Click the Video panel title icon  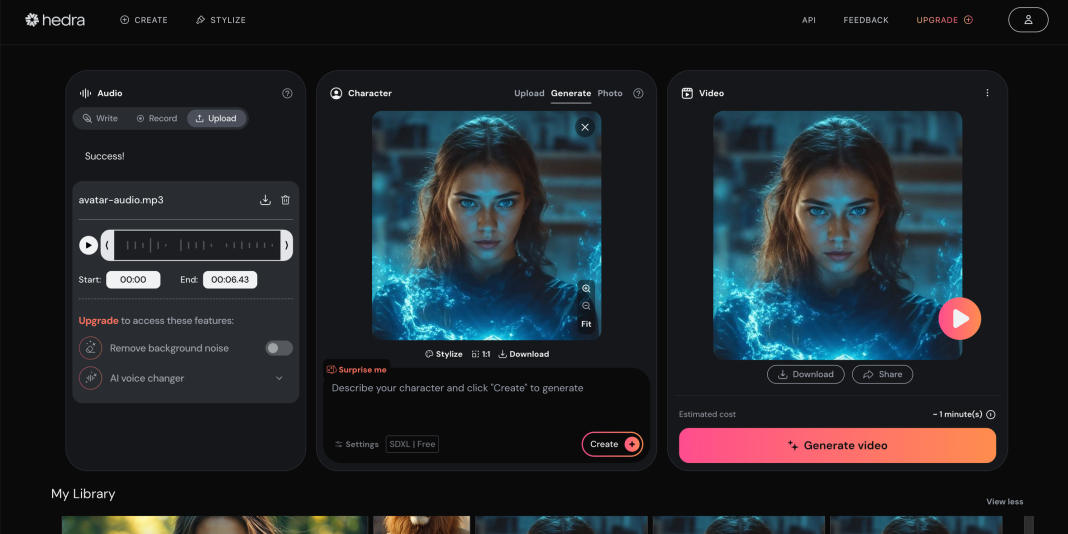[687, 93]
